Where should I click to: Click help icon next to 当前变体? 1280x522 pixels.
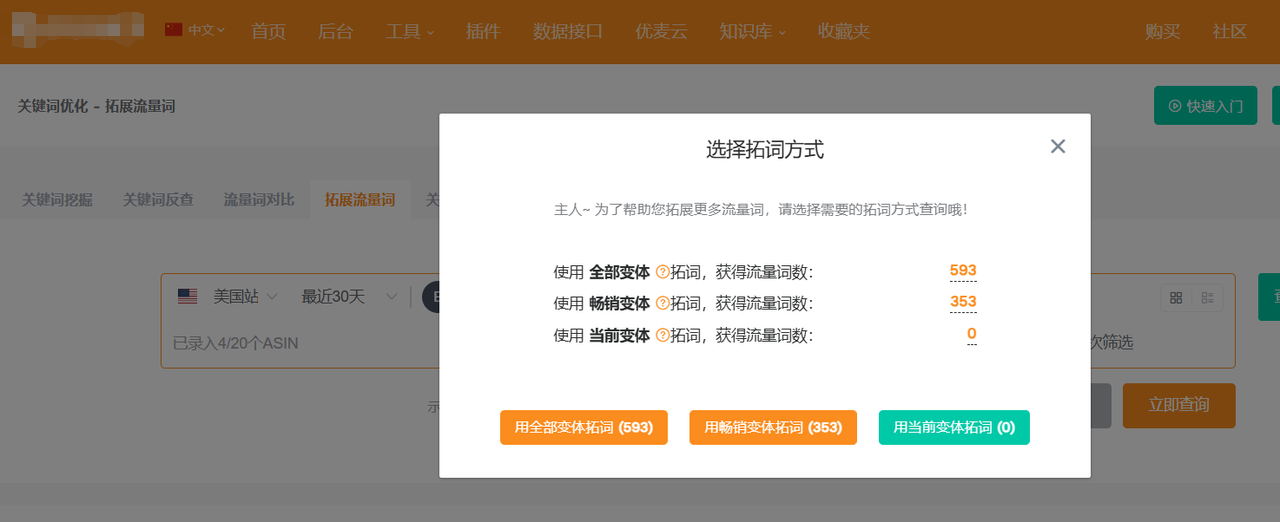click(x=662, y=335)
